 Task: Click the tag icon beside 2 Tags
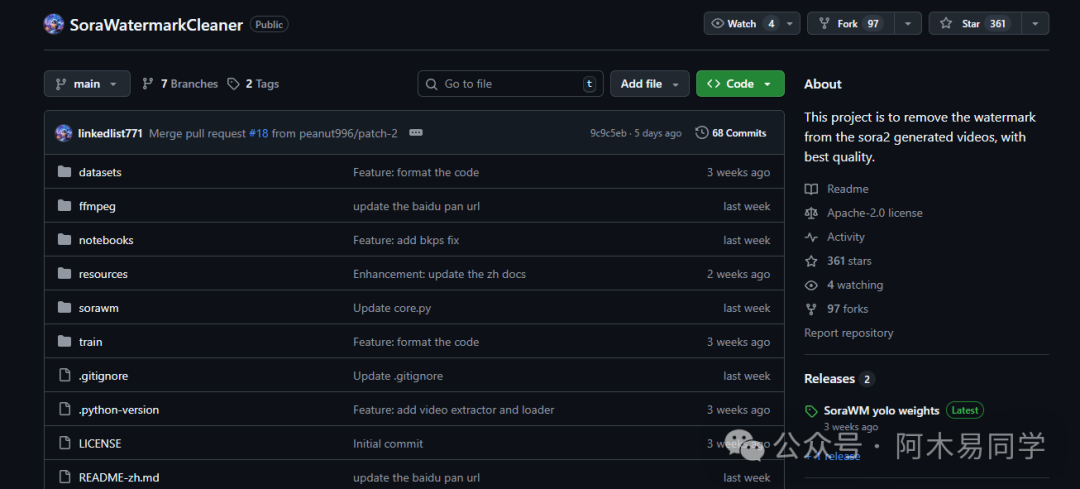click(233, 84)
